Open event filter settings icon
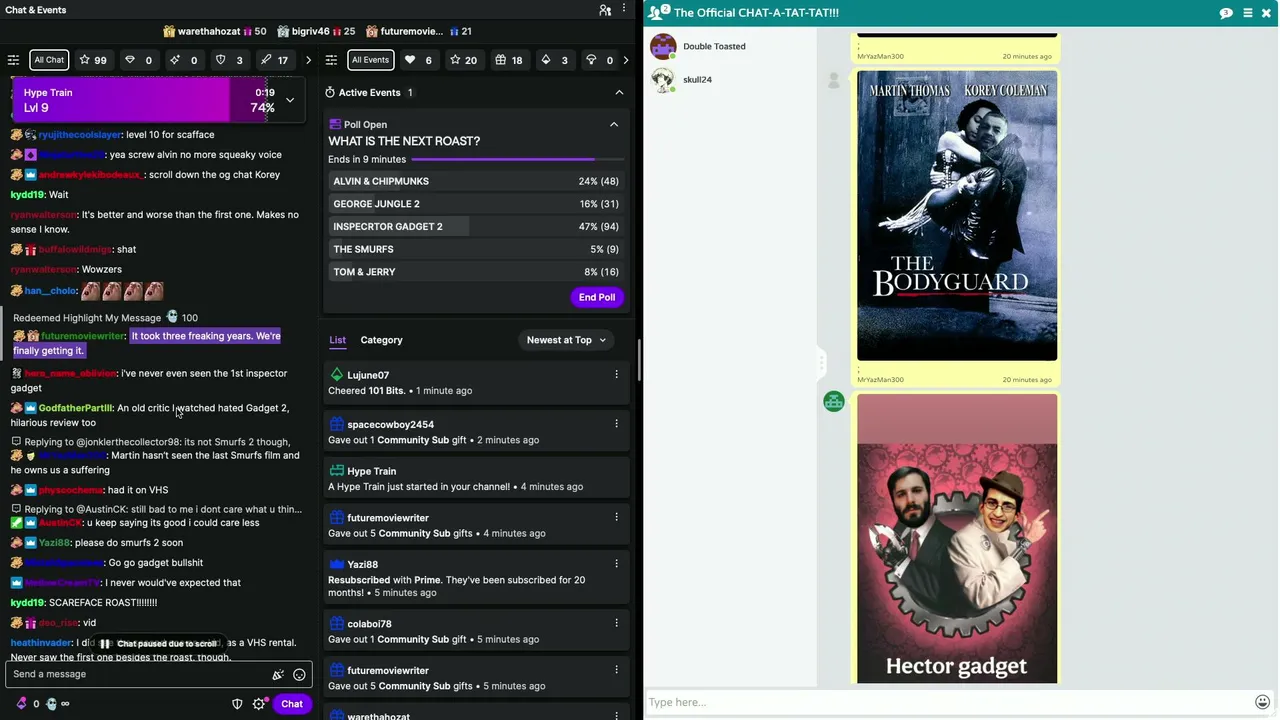This screenshot has width=1280, height=720. (x=331, y=60)
